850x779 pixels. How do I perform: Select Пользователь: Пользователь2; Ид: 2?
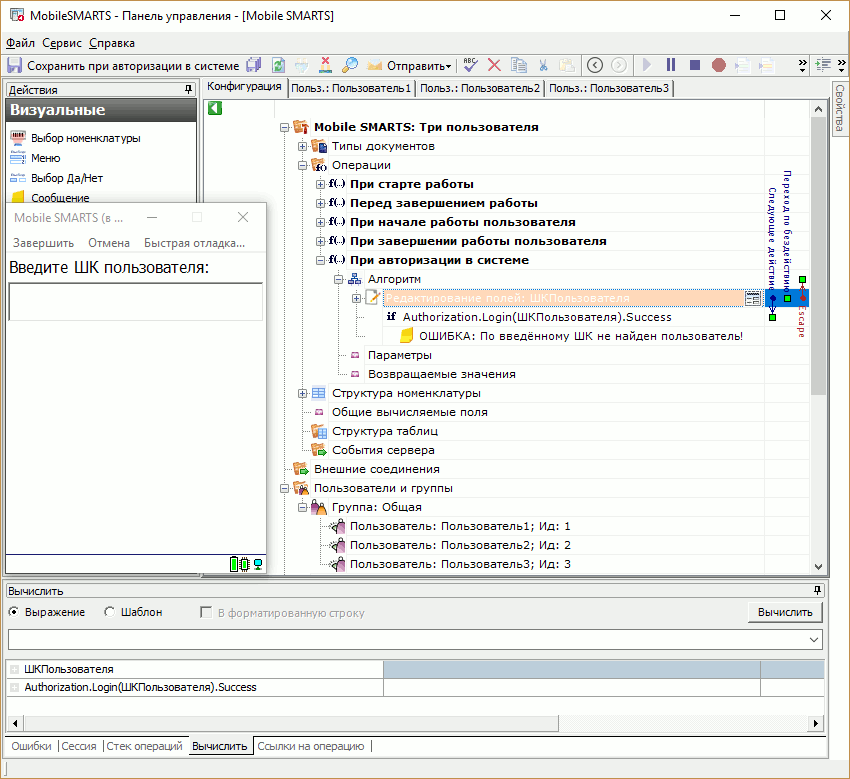[x=460, y=545]
